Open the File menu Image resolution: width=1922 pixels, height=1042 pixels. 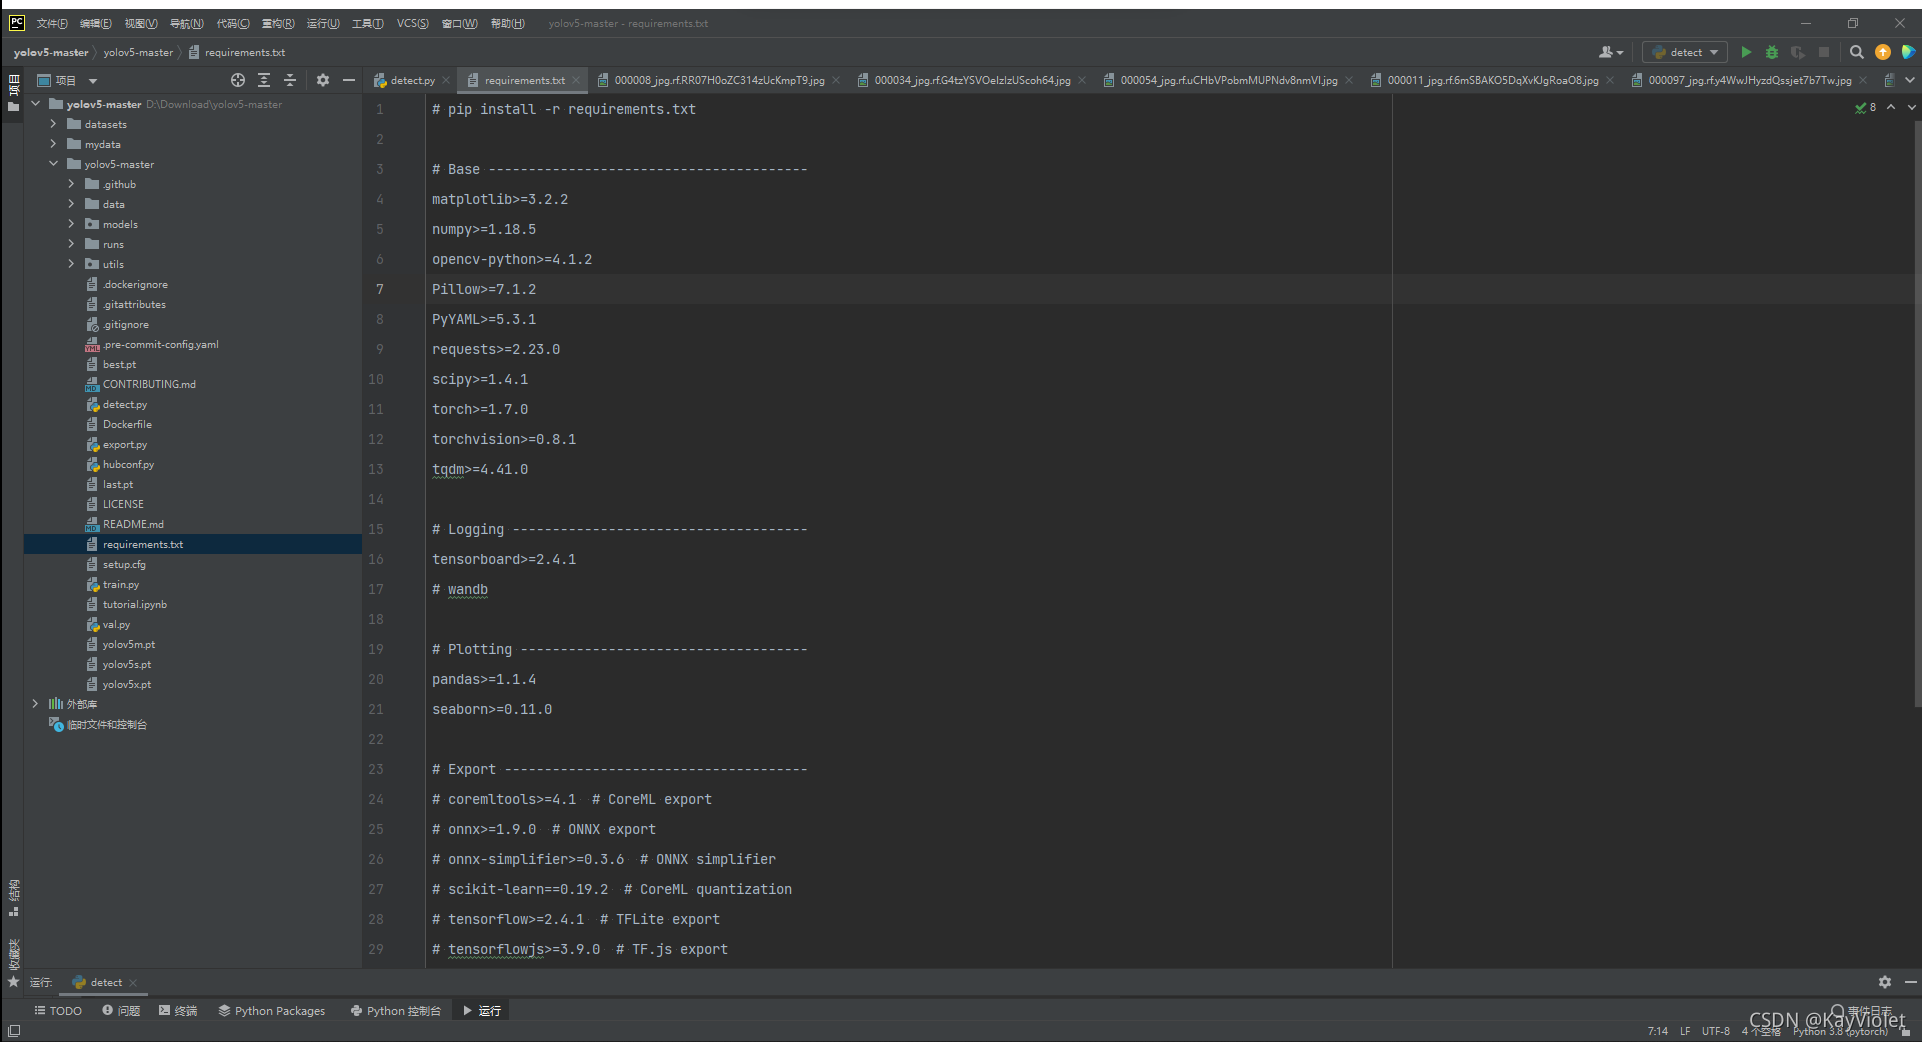point(52,23)
